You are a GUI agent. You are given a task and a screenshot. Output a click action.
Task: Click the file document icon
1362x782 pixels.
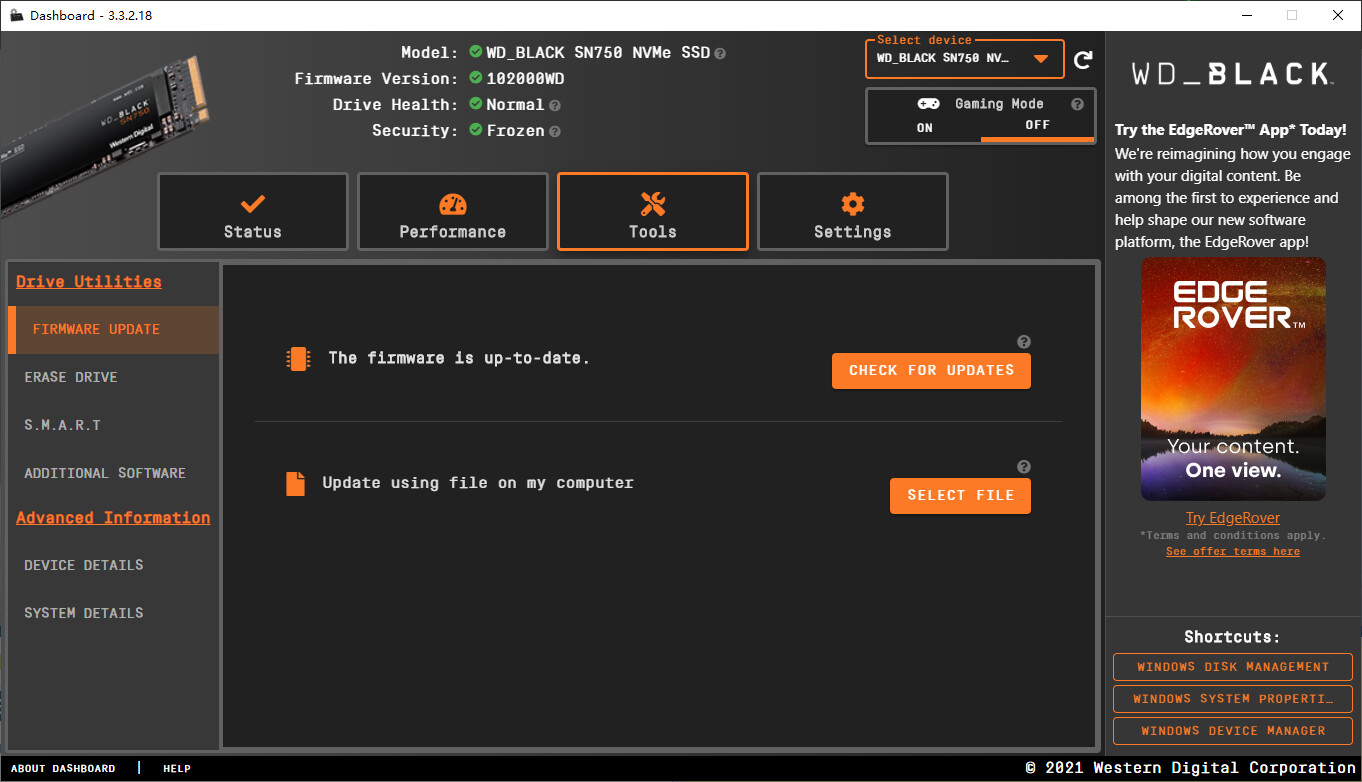[295, 484]
